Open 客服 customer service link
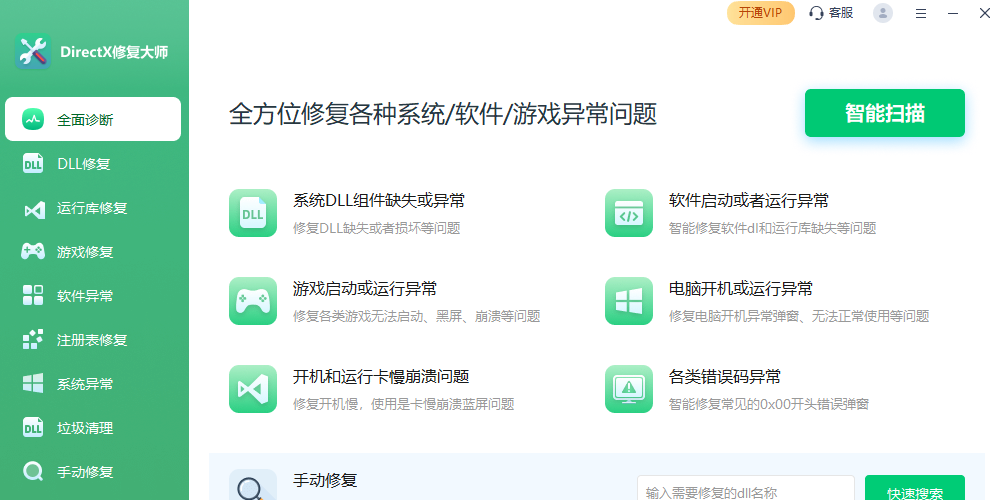This screenshot has width=1000, height=500. (x=831, y=13)
